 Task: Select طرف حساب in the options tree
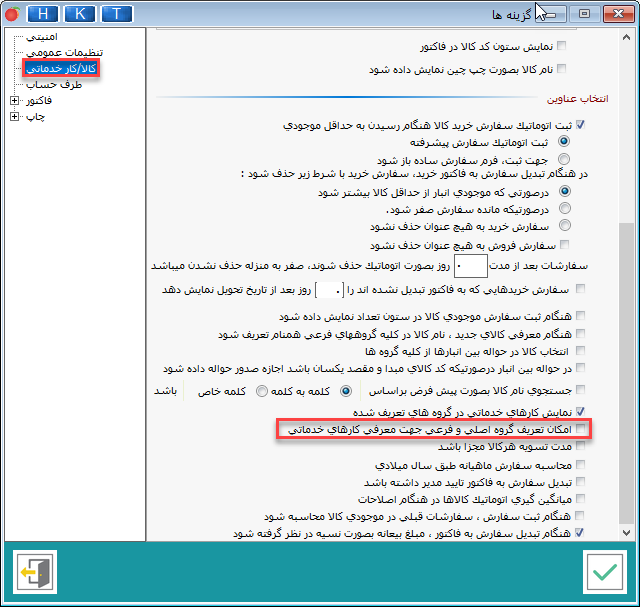pyautogui.click(x=54, y=84)
